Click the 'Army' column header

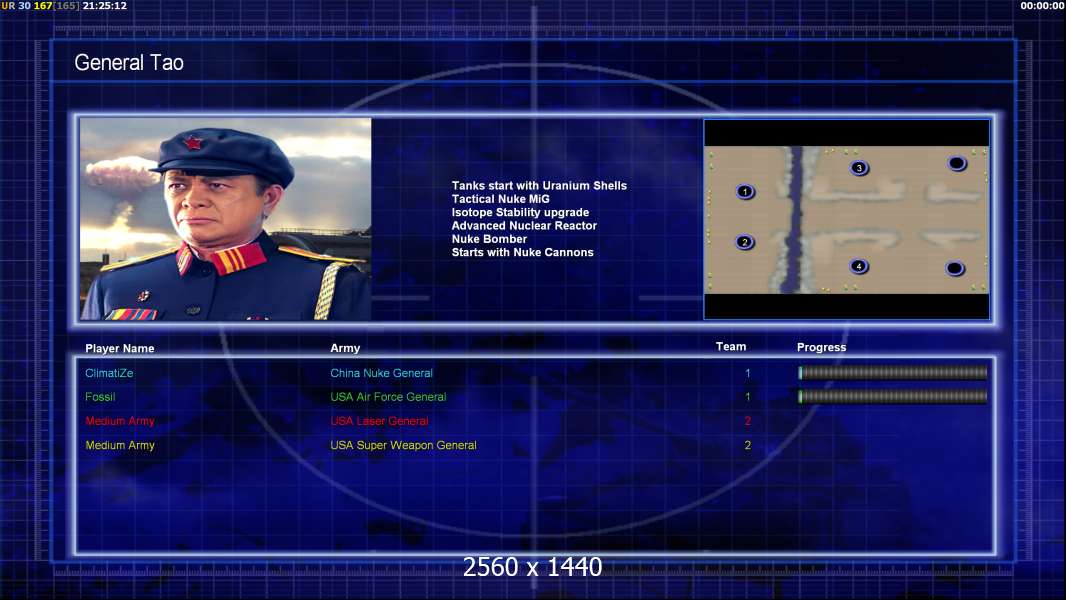click(x=345, y=348)
